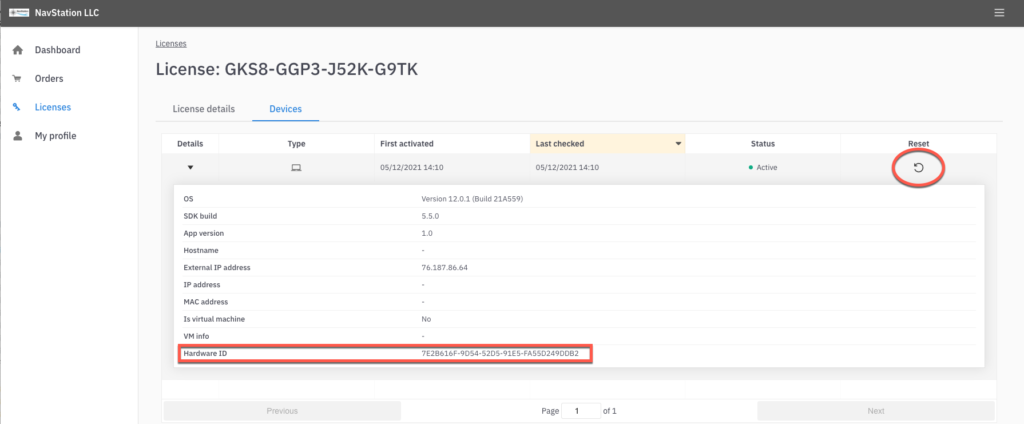Collapse the device details row arrow
1024x424 pixels.
click(190, 167)
